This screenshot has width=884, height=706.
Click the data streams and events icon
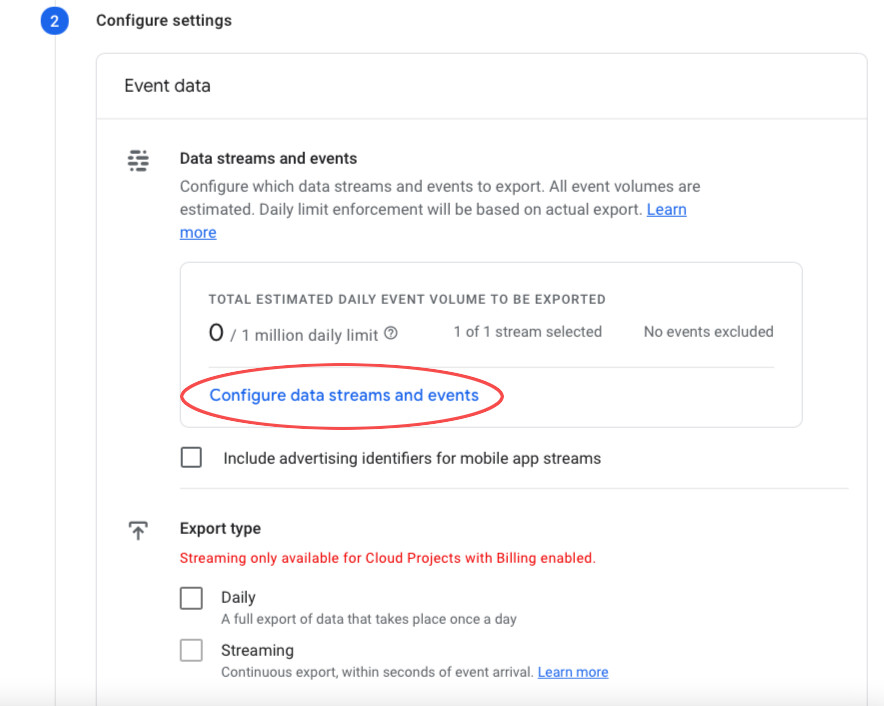point(138,160)
